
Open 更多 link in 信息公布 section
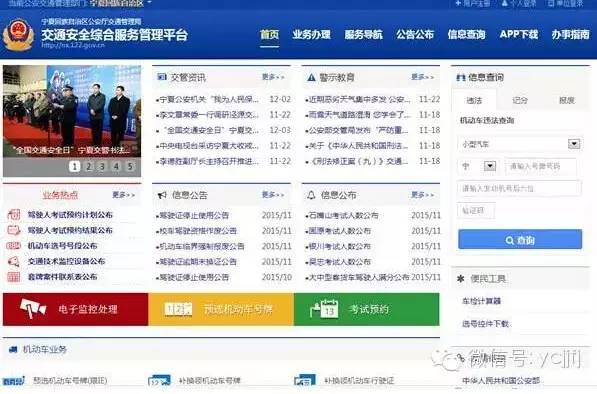point(423,195)
